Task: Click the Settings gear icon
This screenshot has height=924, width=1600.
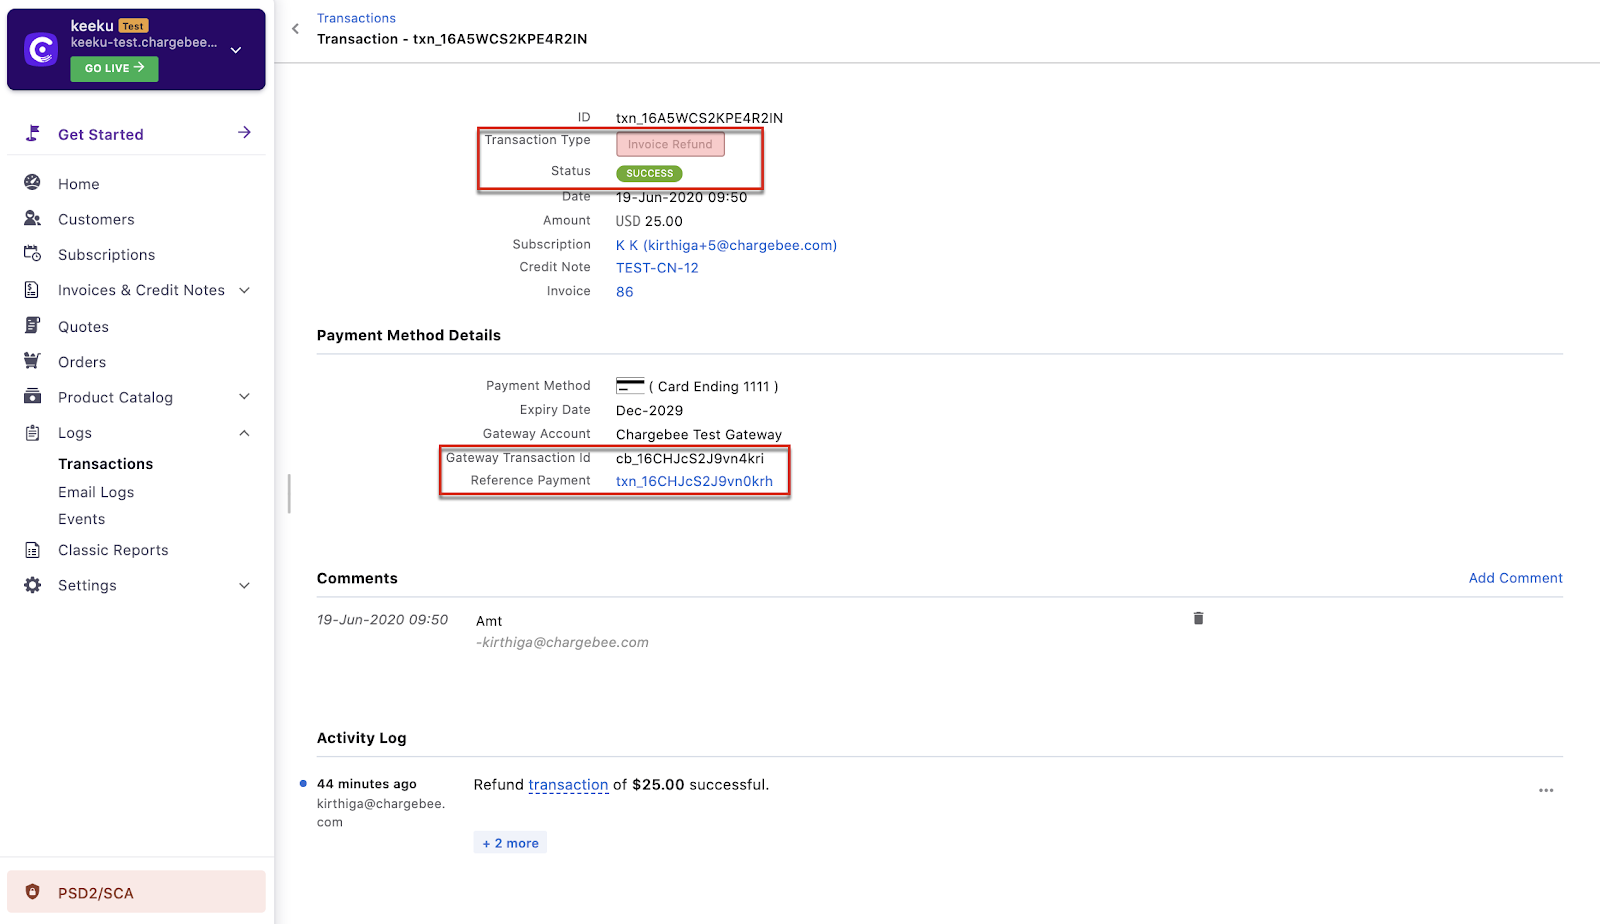Action: [x=32, y=585]
